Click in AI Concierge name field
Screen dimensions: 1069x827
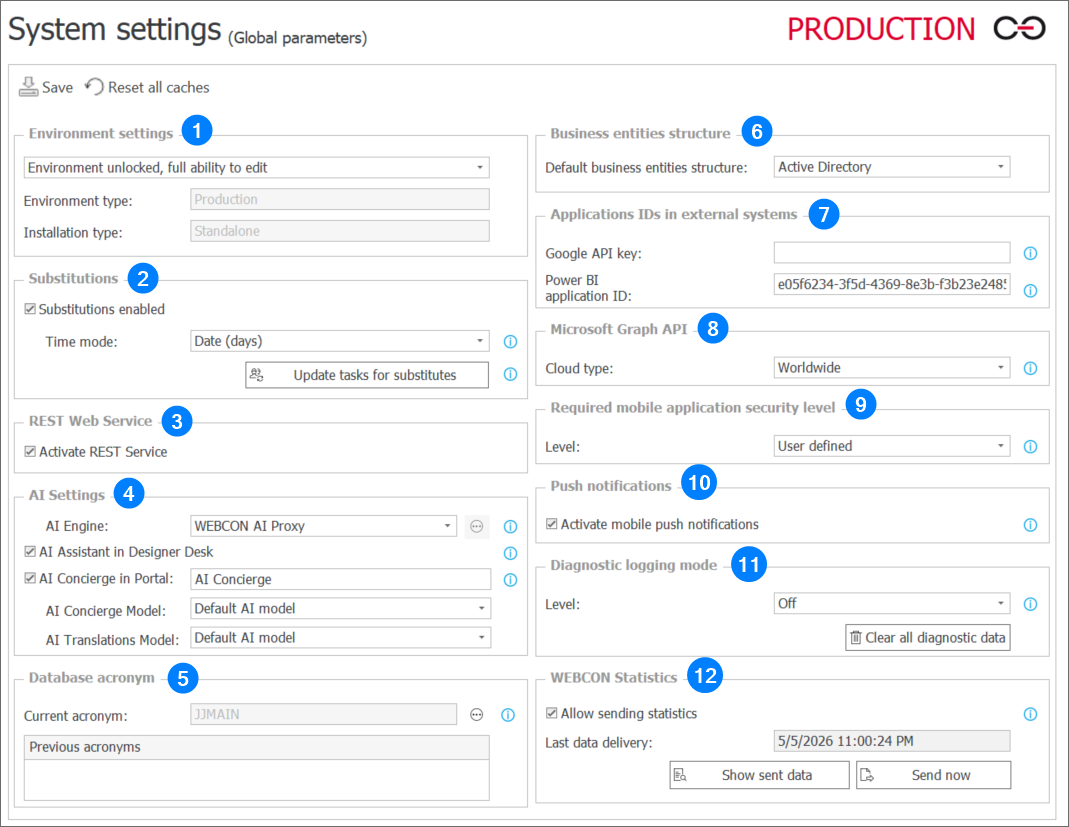click(x=340, y=579)
